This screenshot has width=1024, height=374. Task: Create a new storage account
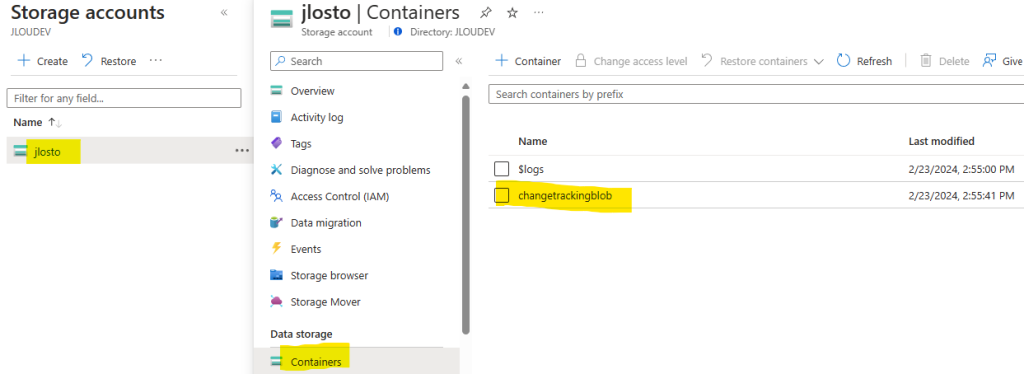pyautogui.click(x=42, y=61)
